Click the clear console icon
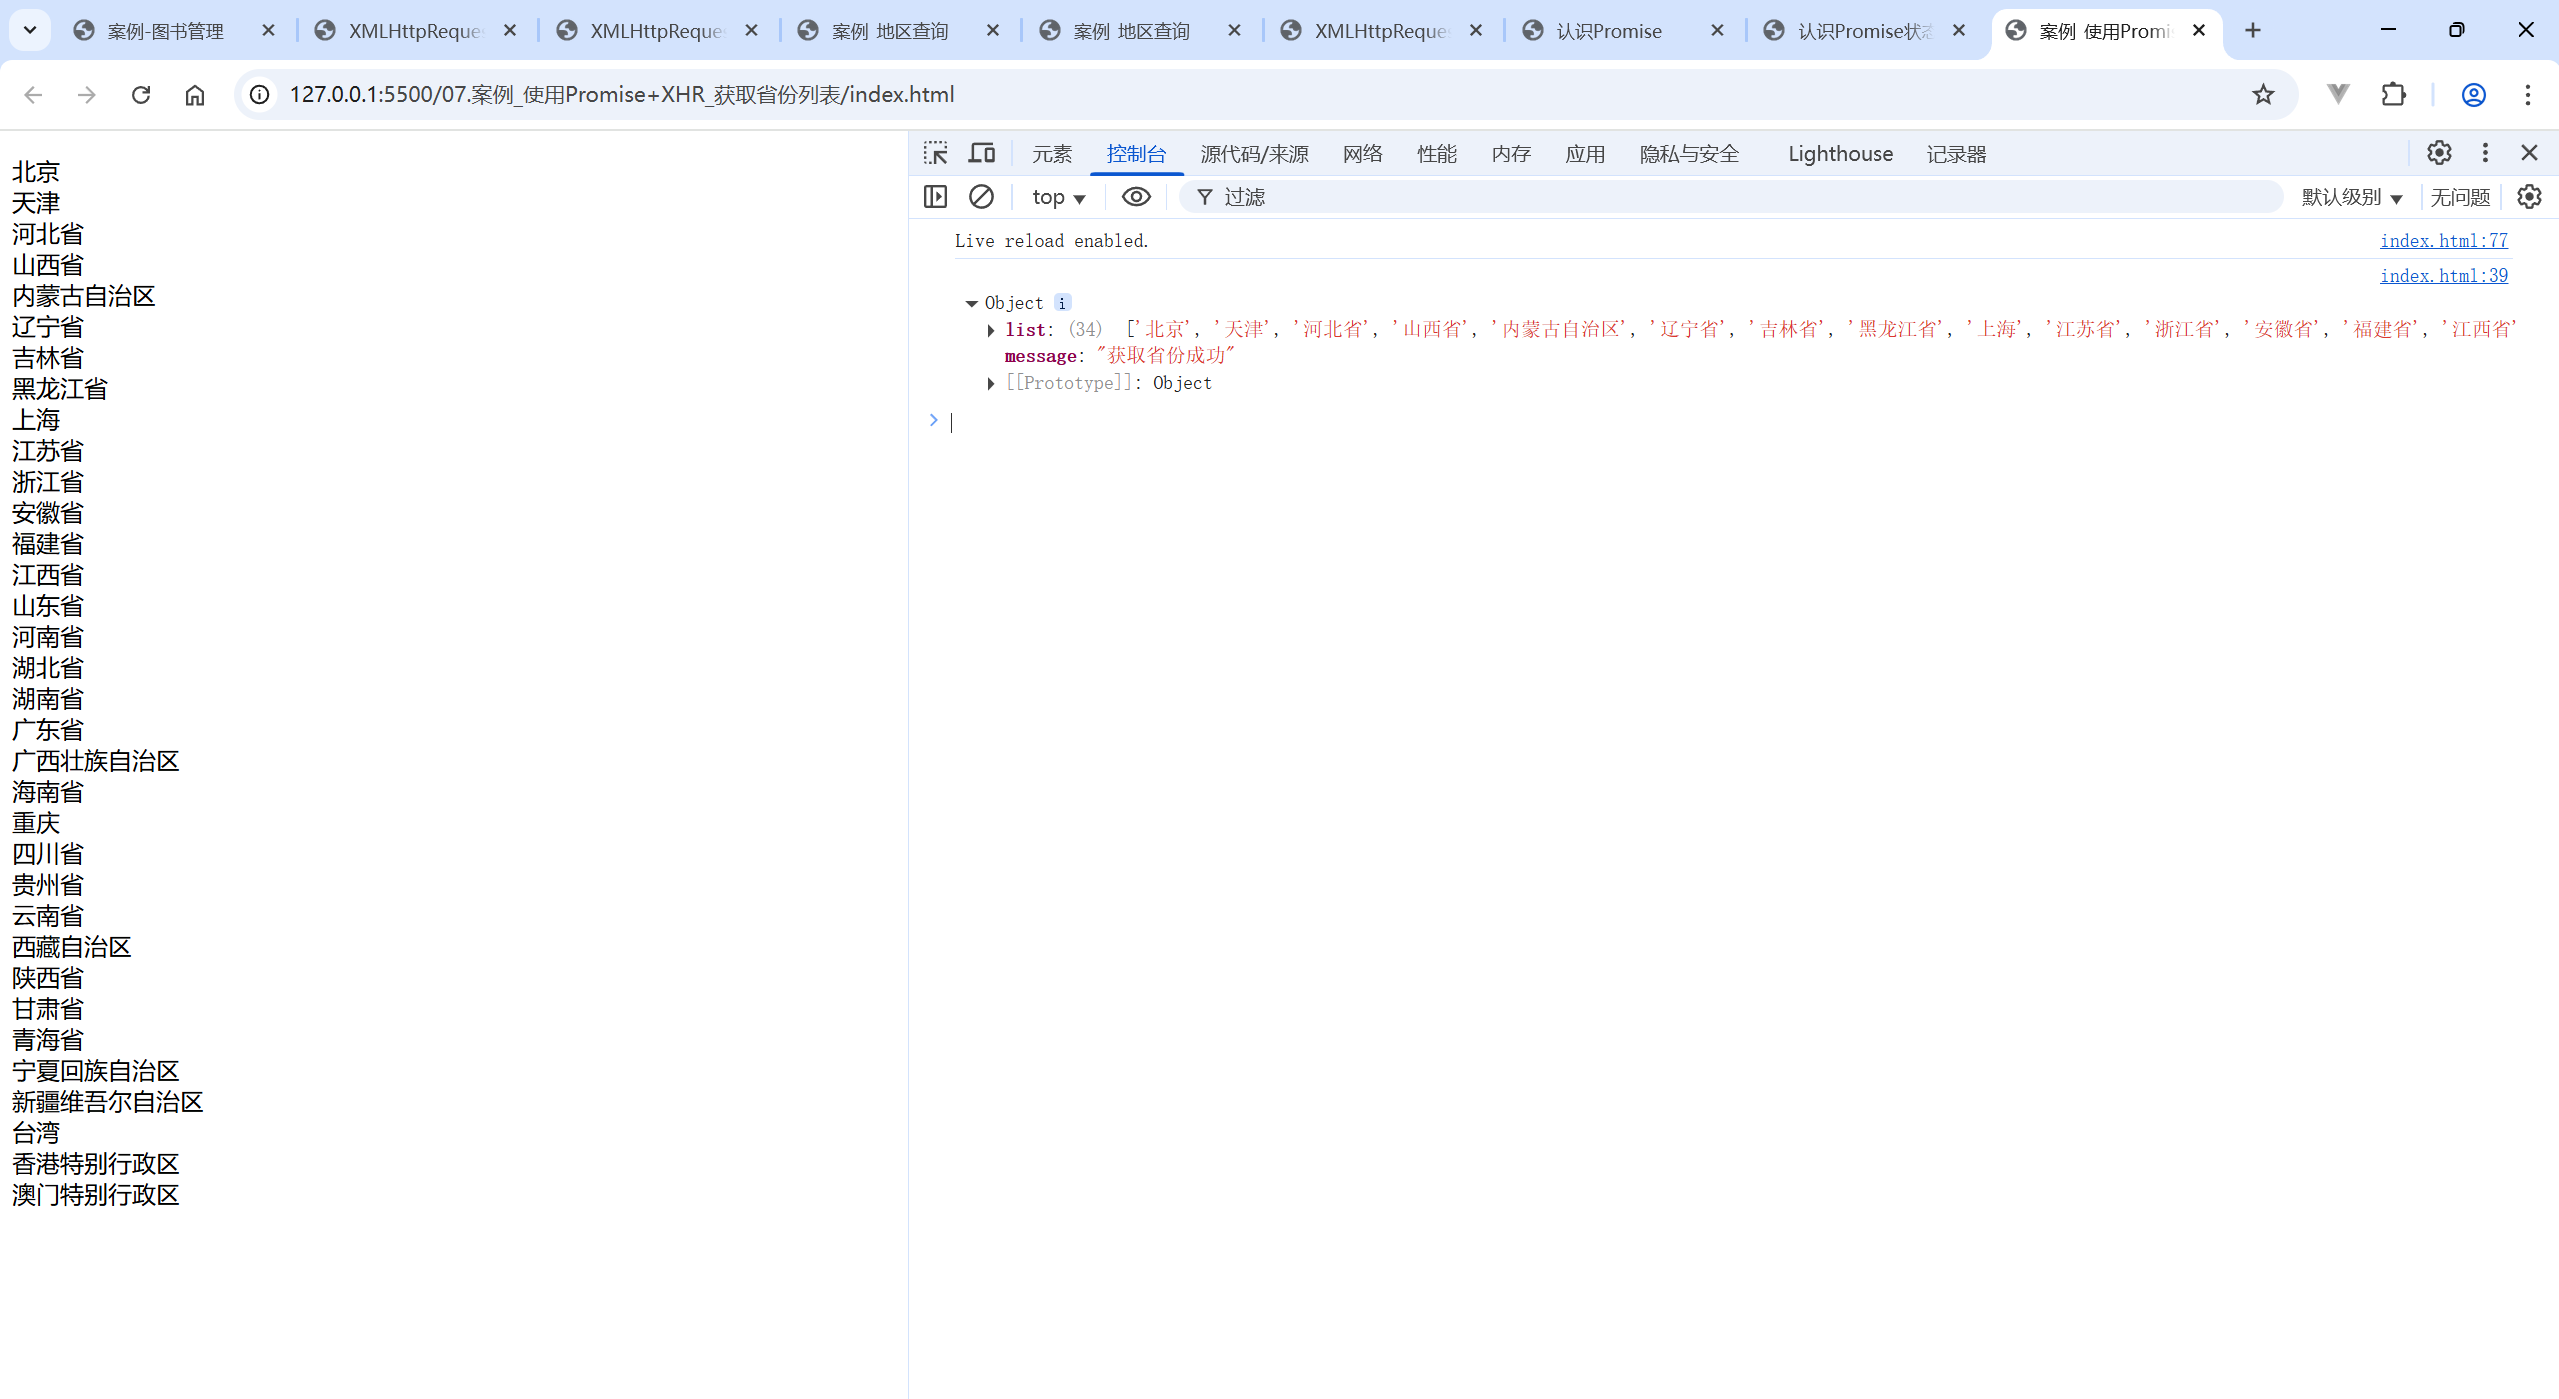 [x=981, y=197]
